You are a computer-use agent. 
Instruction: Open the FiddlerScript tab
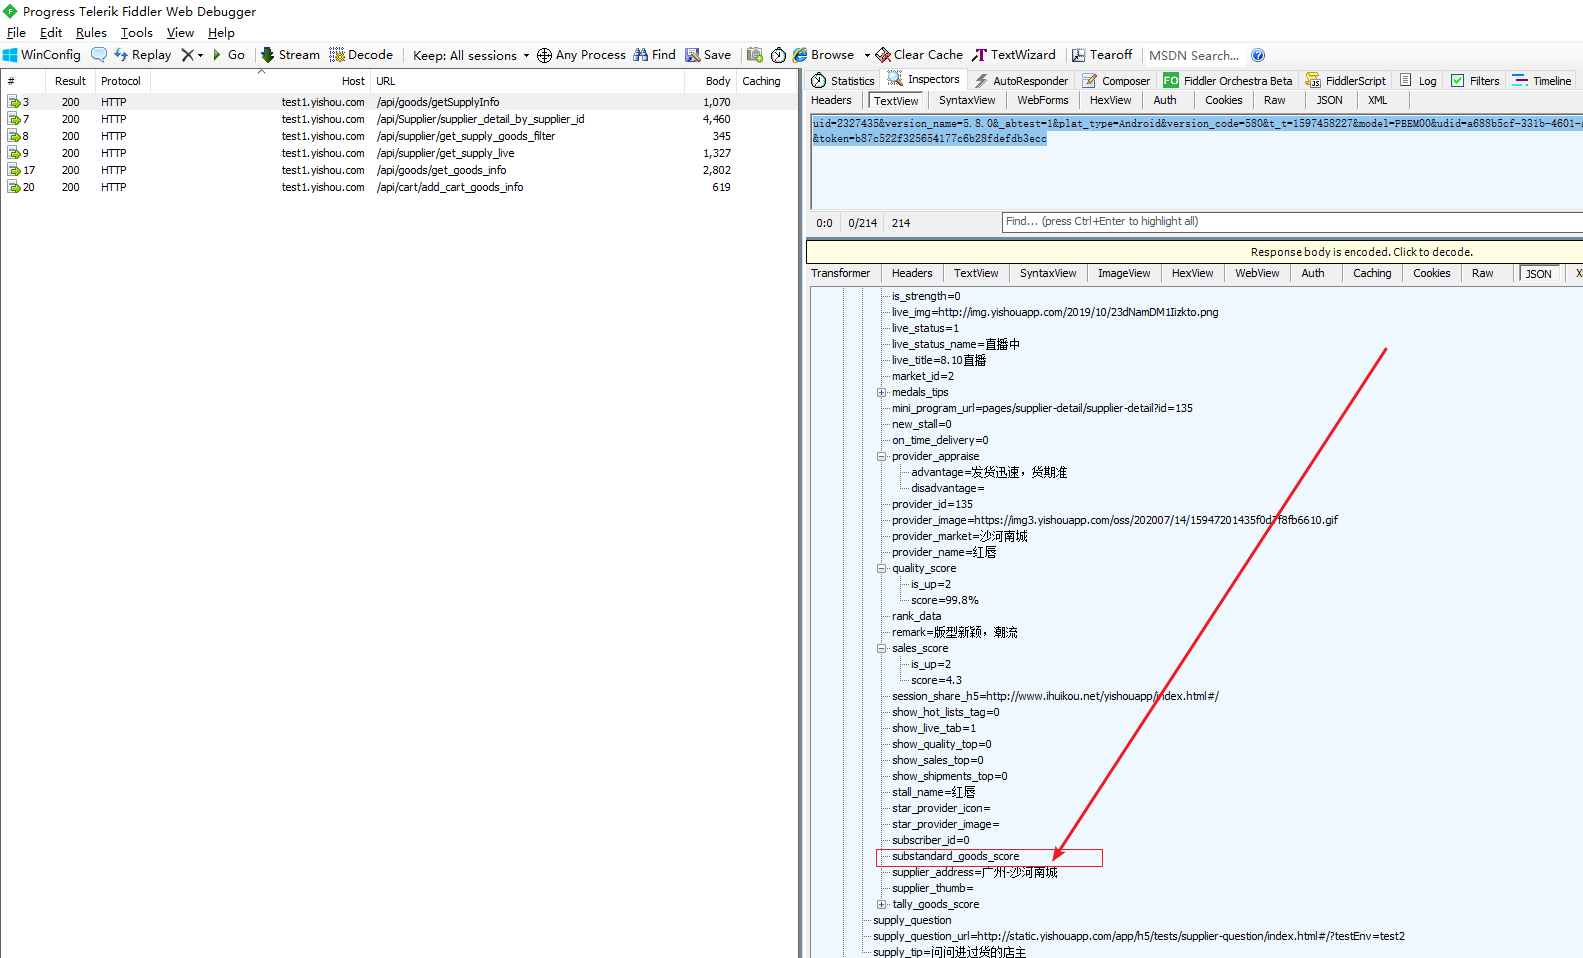[1346, 81]
